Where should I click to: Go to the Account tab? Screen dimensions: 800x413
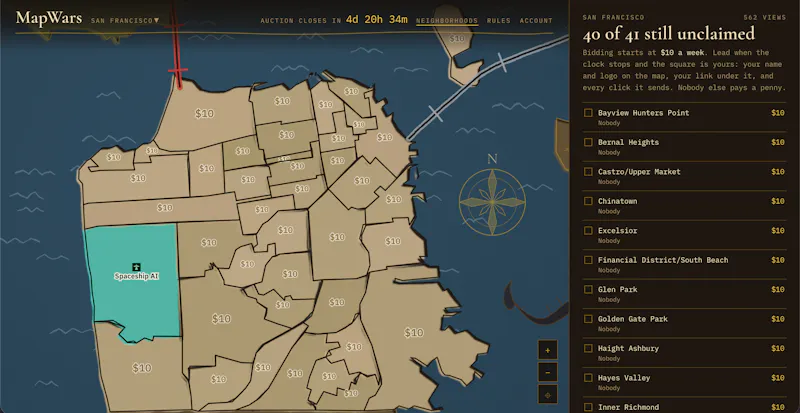(536, 21)
